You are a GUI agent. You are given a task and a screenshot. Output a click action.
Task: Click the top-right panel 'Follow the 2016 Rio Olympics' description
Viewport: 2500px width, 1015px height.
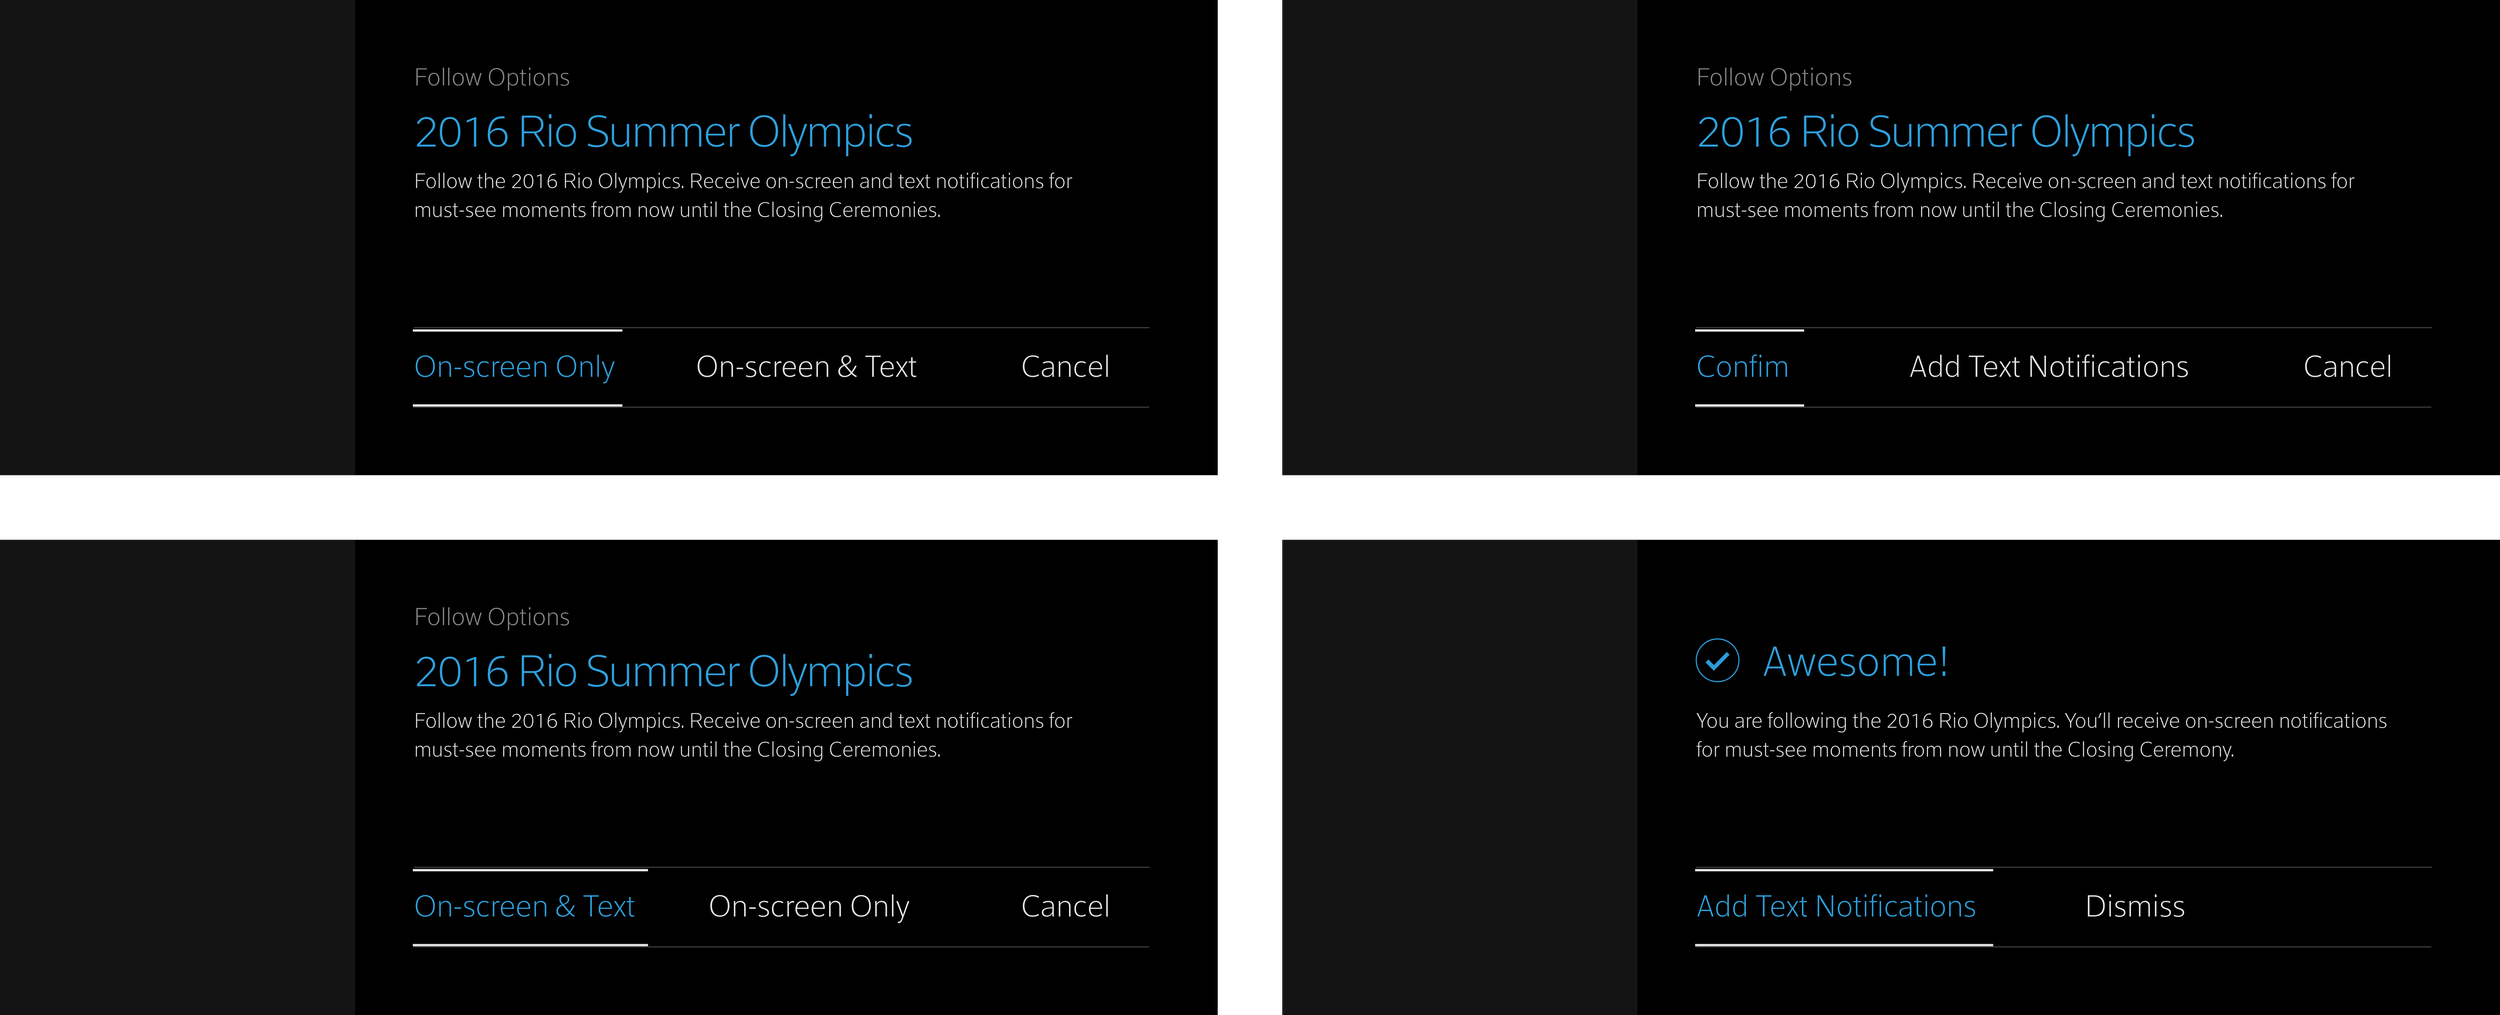point(2025,196)
